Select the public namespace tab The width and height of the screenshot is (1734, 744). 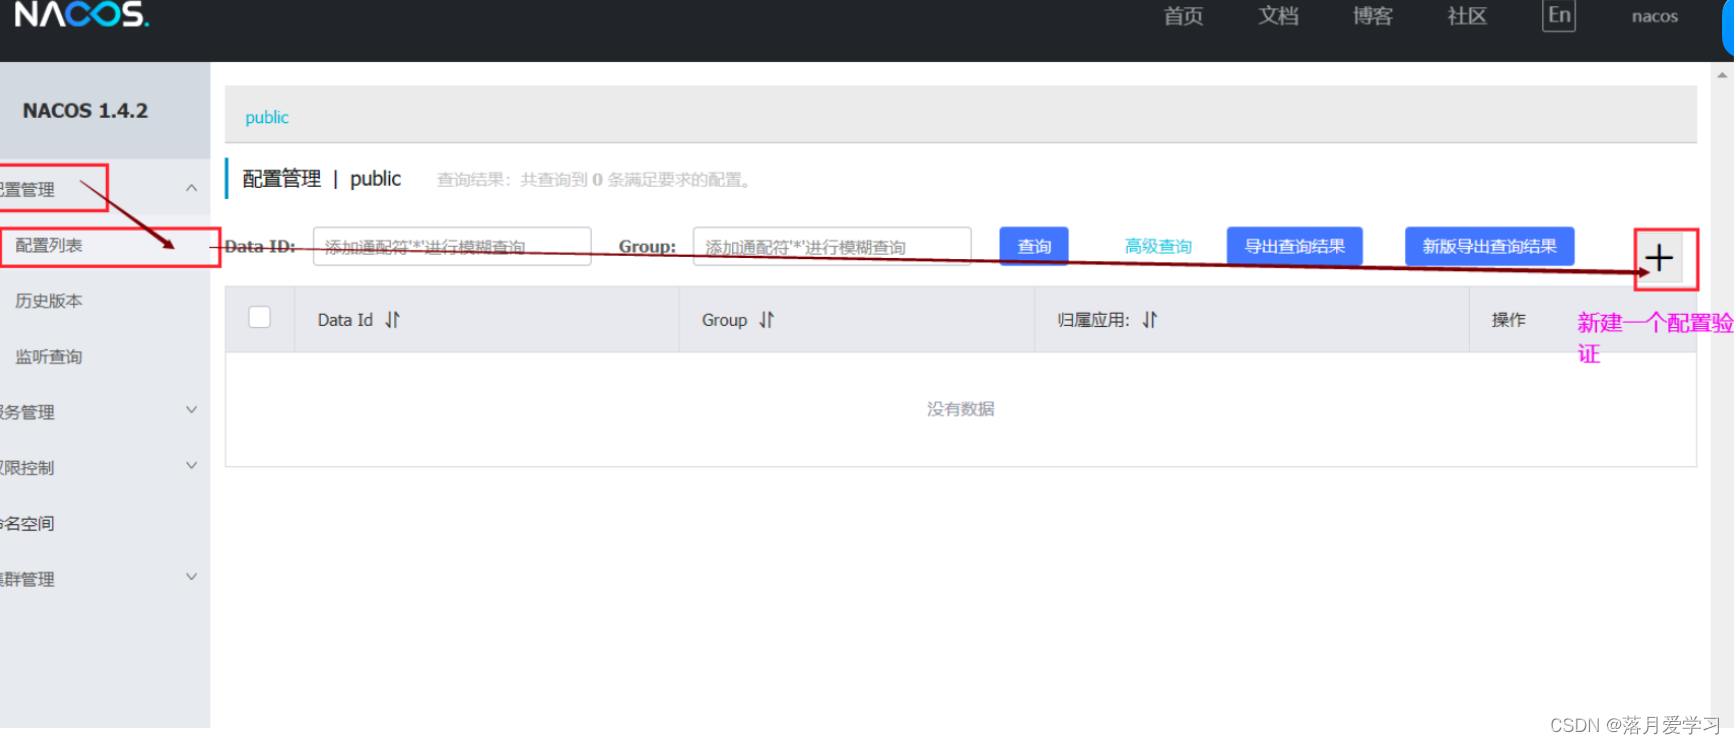coord(267,117)
